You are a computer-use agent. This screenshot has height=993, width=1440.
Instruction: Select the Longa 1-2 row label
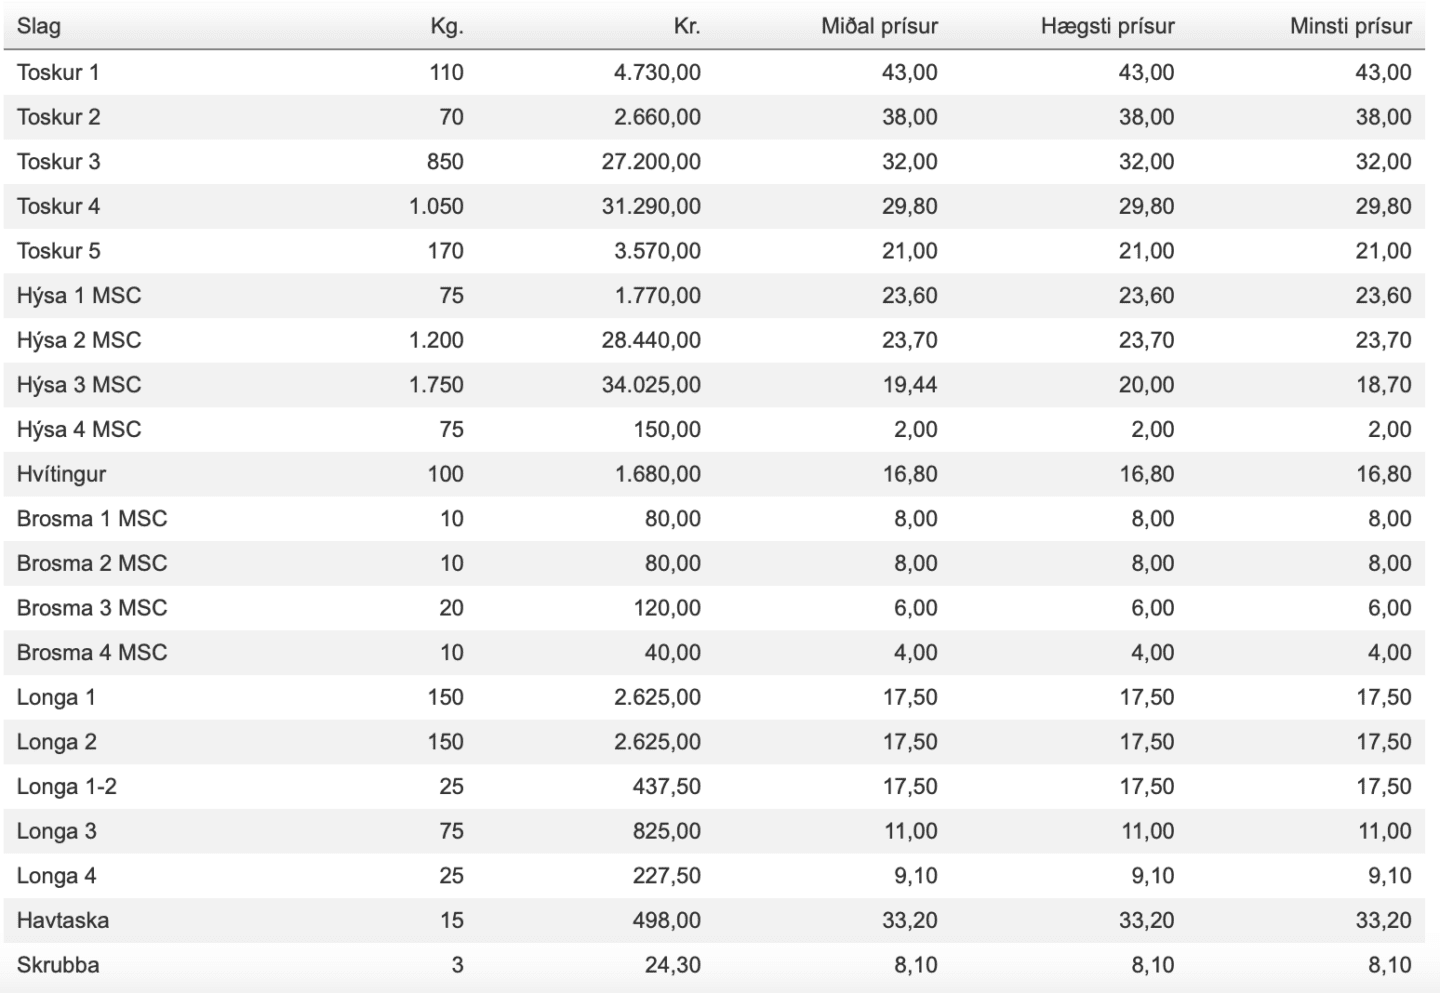(66, 787)
